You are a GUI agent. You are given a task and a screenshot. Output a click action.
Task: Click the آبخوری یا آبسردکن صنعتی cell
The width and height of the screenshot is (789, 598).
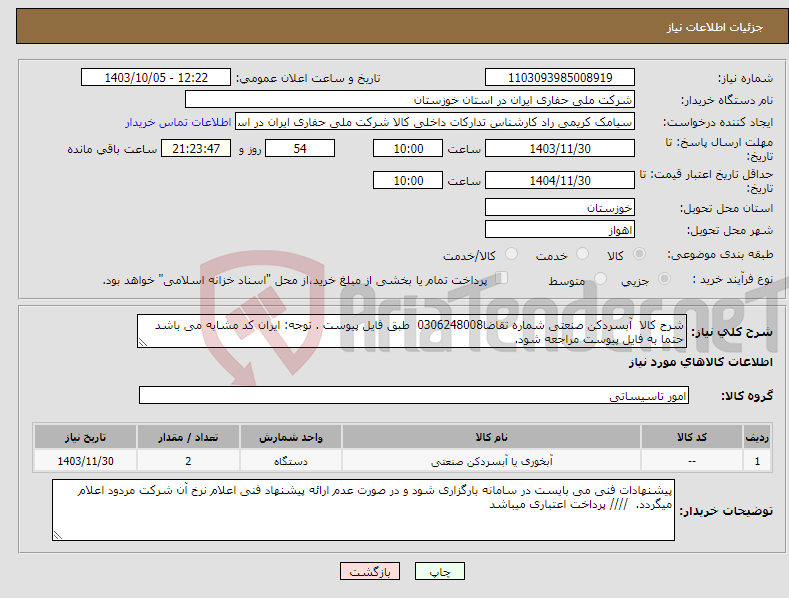[491, 461]
